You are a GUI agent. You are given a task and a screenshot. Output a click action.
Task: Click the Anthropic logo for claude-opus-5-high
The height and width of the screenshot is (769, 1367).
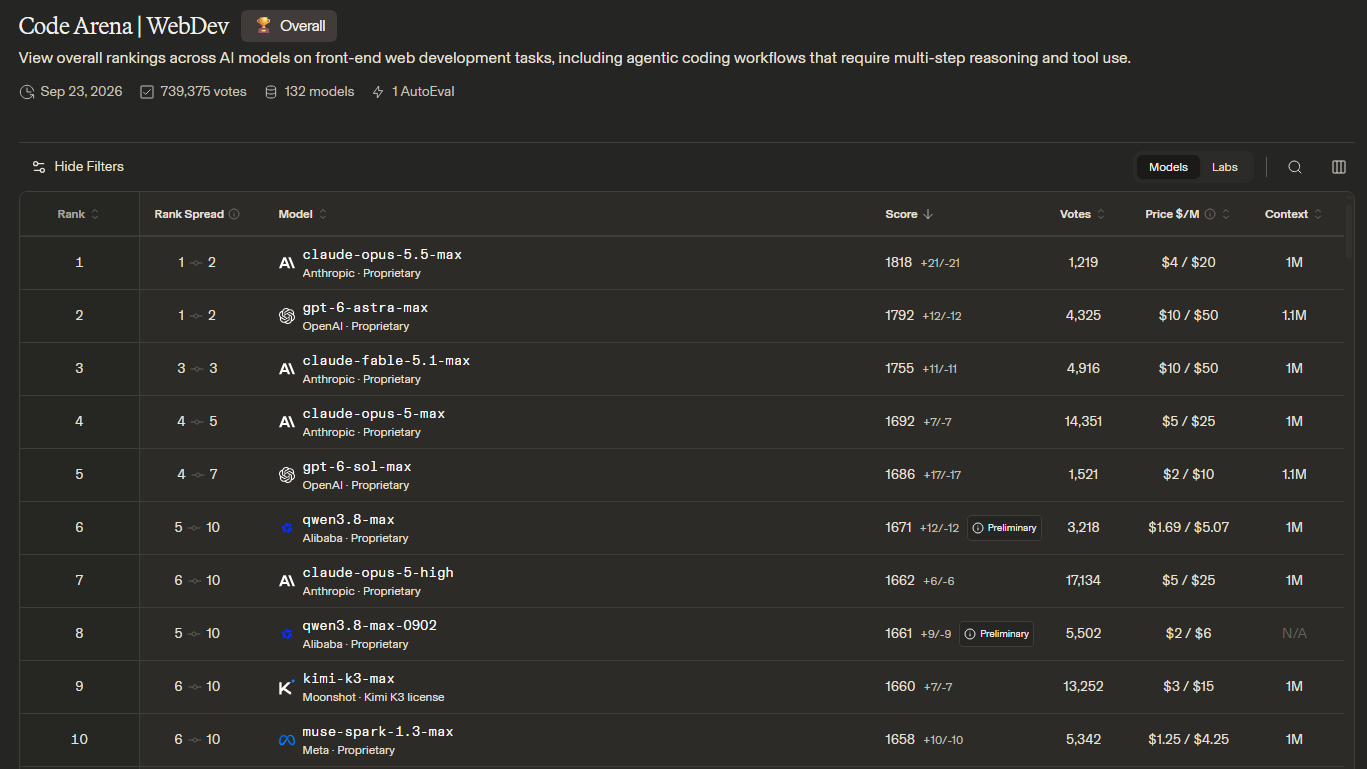point(287,581)
